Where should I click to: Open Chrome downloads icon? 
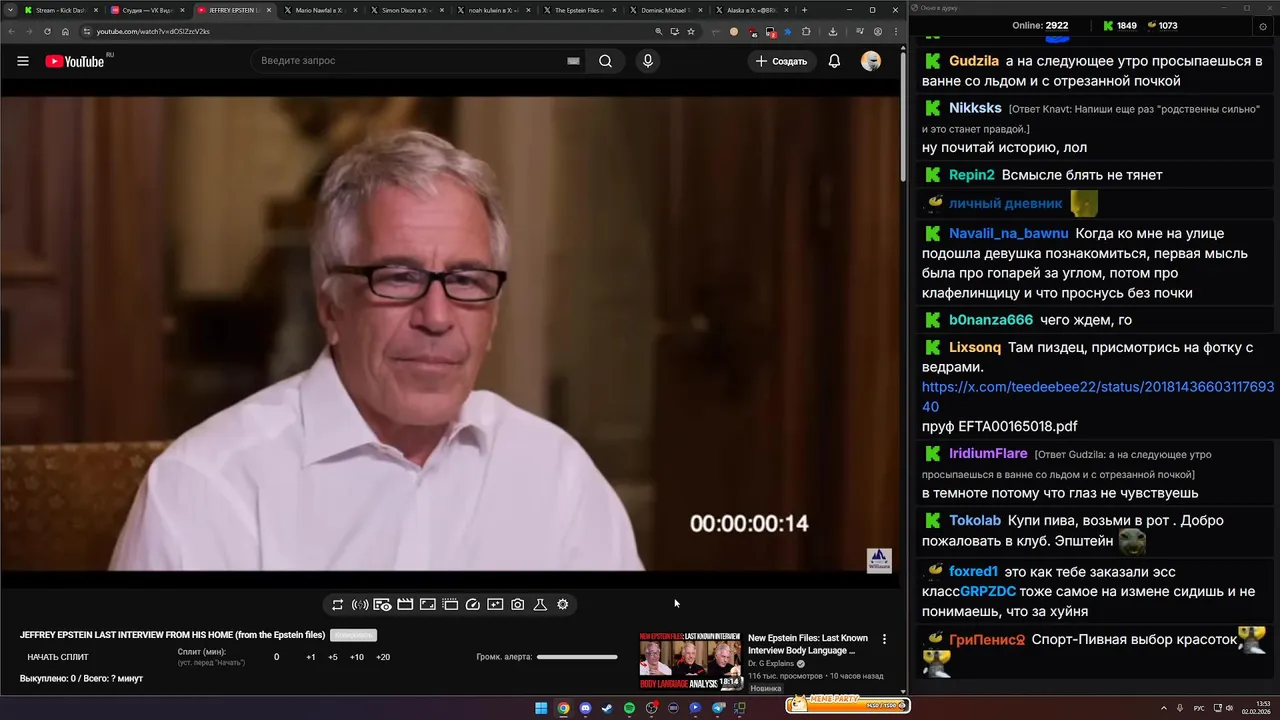(833, 31)
